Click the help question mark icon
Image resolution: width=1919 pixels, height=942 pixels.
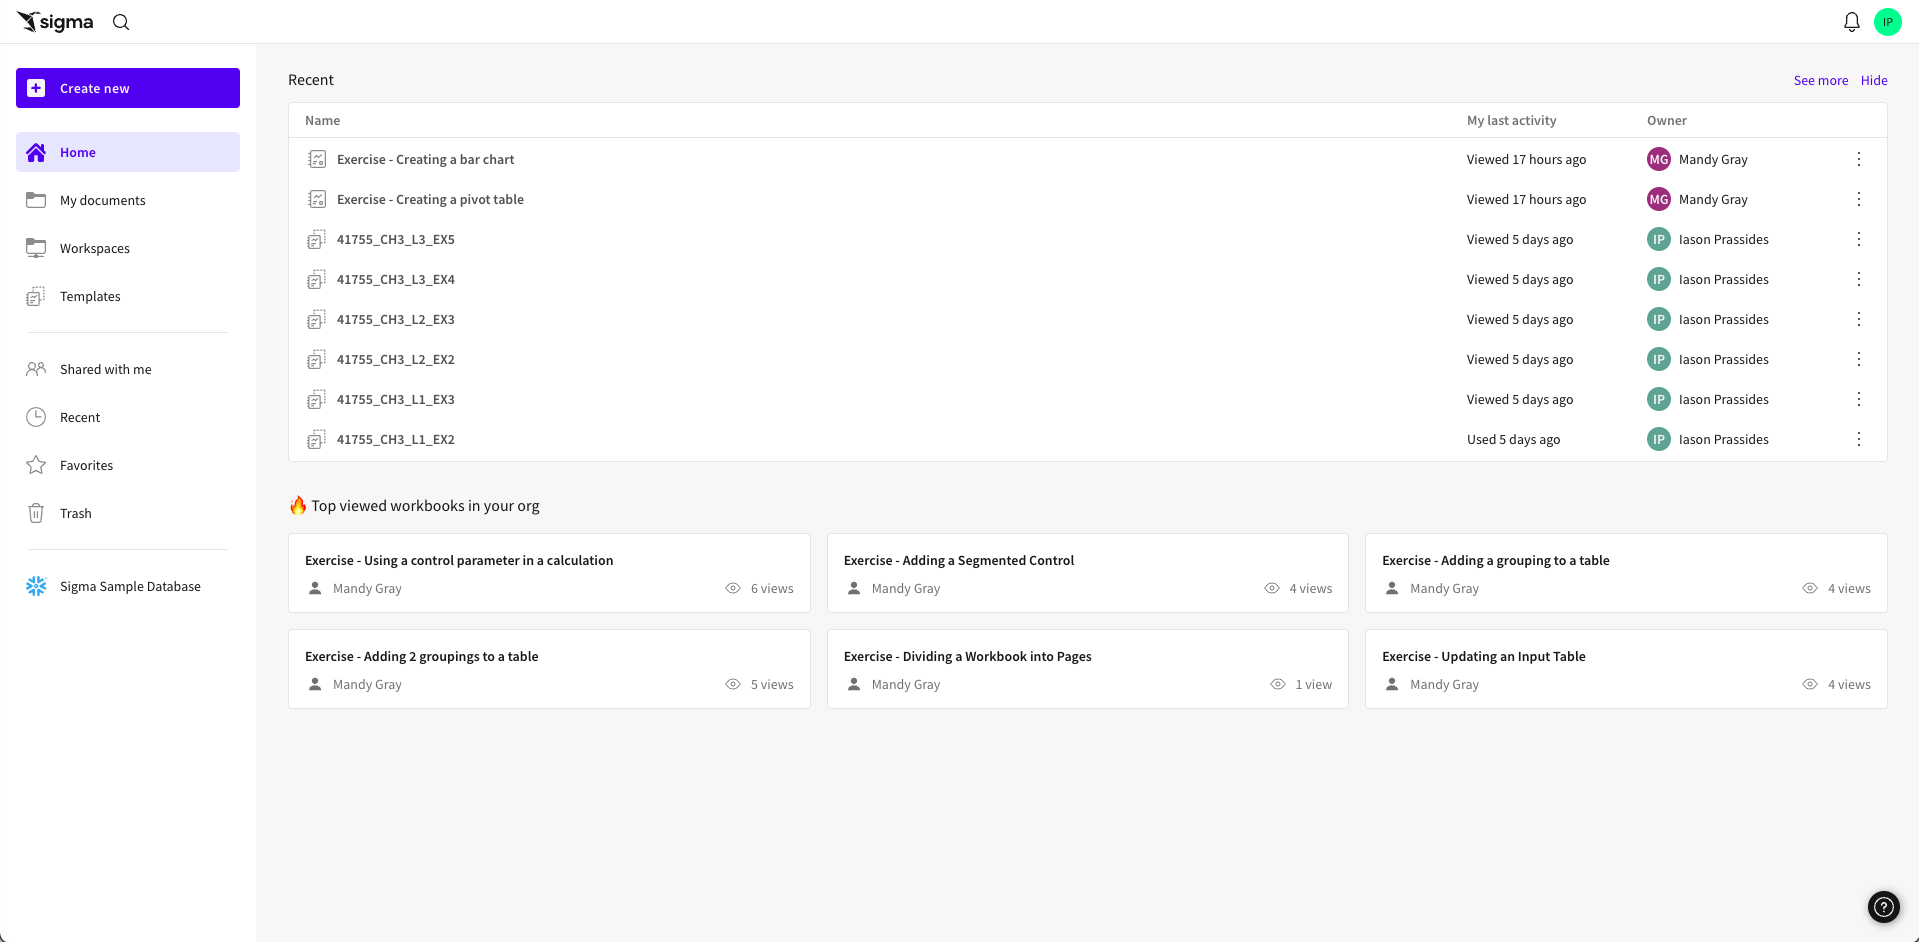pos(1883,906)
